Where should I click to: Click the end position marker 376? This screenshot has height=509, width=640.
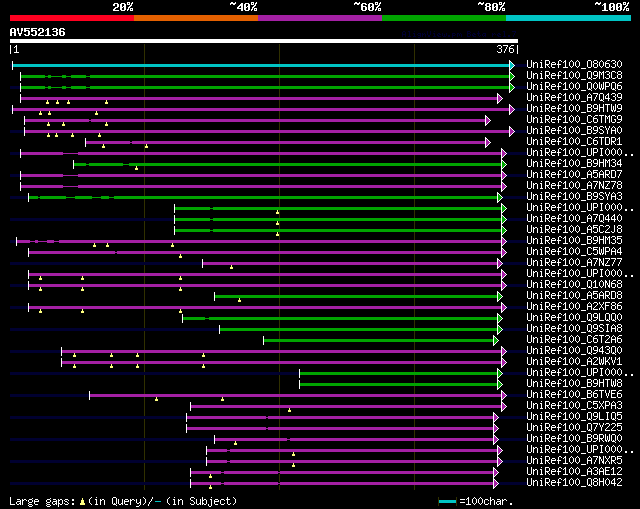coord(505,49)
